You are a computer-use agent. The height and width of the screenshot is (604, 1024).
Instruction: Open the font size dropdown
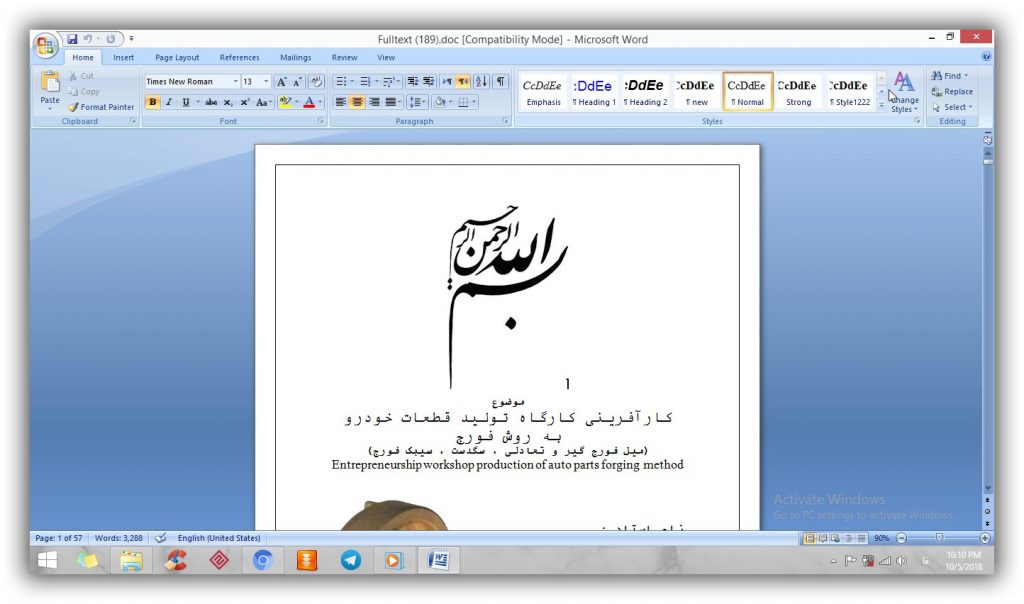click(x=266, y=82)
